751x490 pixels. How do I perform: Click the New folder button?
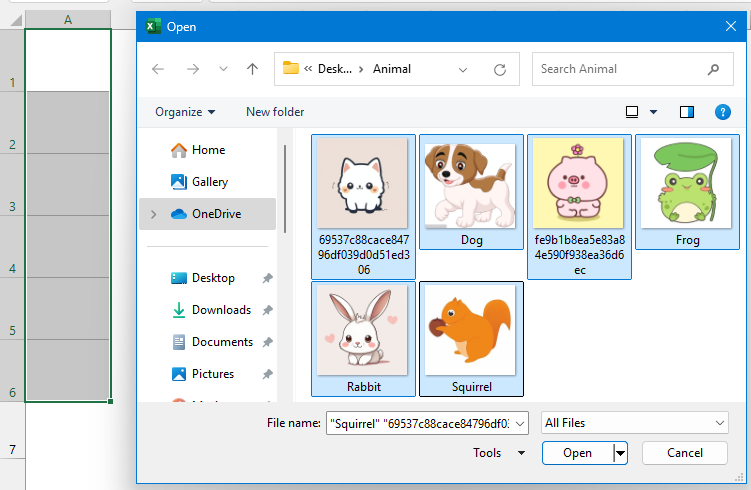(275, 112)
